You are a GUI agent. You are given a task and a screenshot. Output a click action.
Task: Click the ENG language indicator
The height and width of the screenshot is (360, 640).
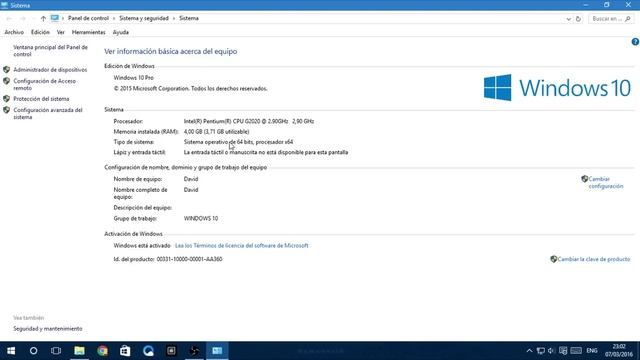[x=592, y=351]
